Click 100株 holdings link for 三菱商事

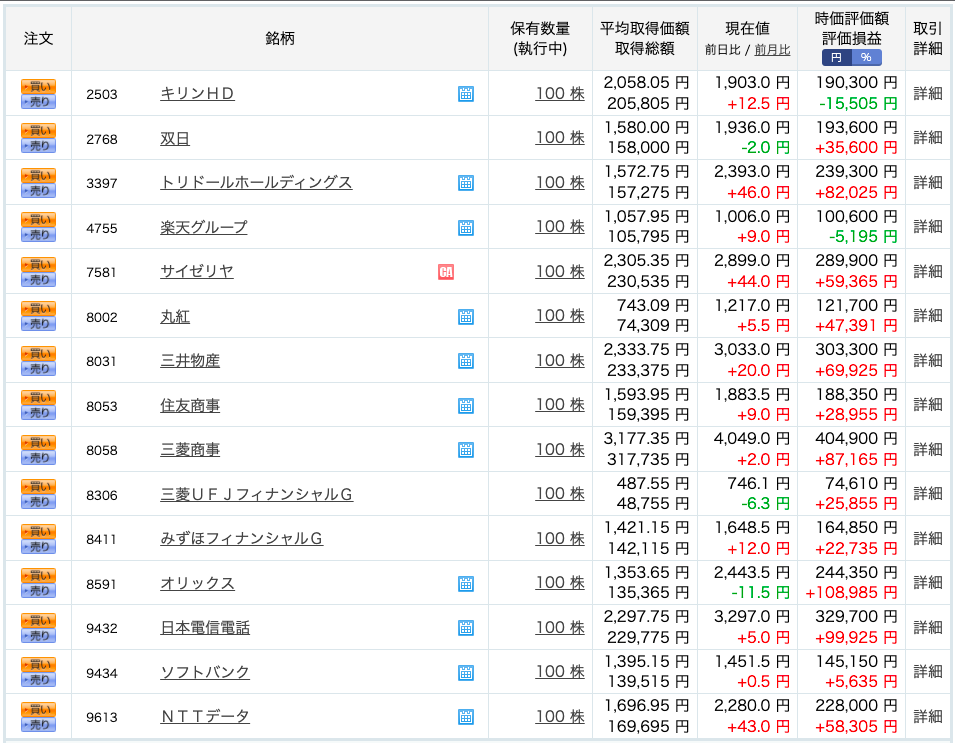560,449
